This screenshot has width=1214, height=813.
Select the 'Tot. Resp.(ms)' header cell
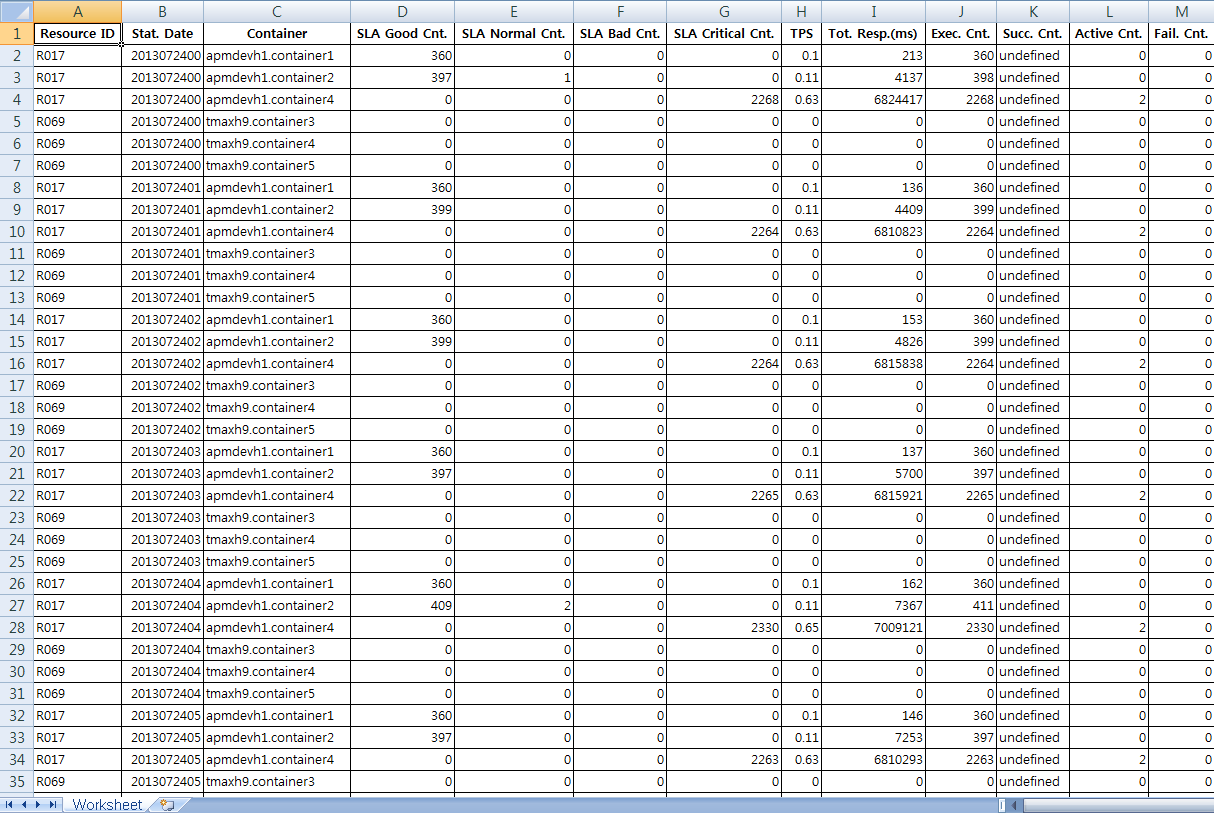[x=874, y=33]
